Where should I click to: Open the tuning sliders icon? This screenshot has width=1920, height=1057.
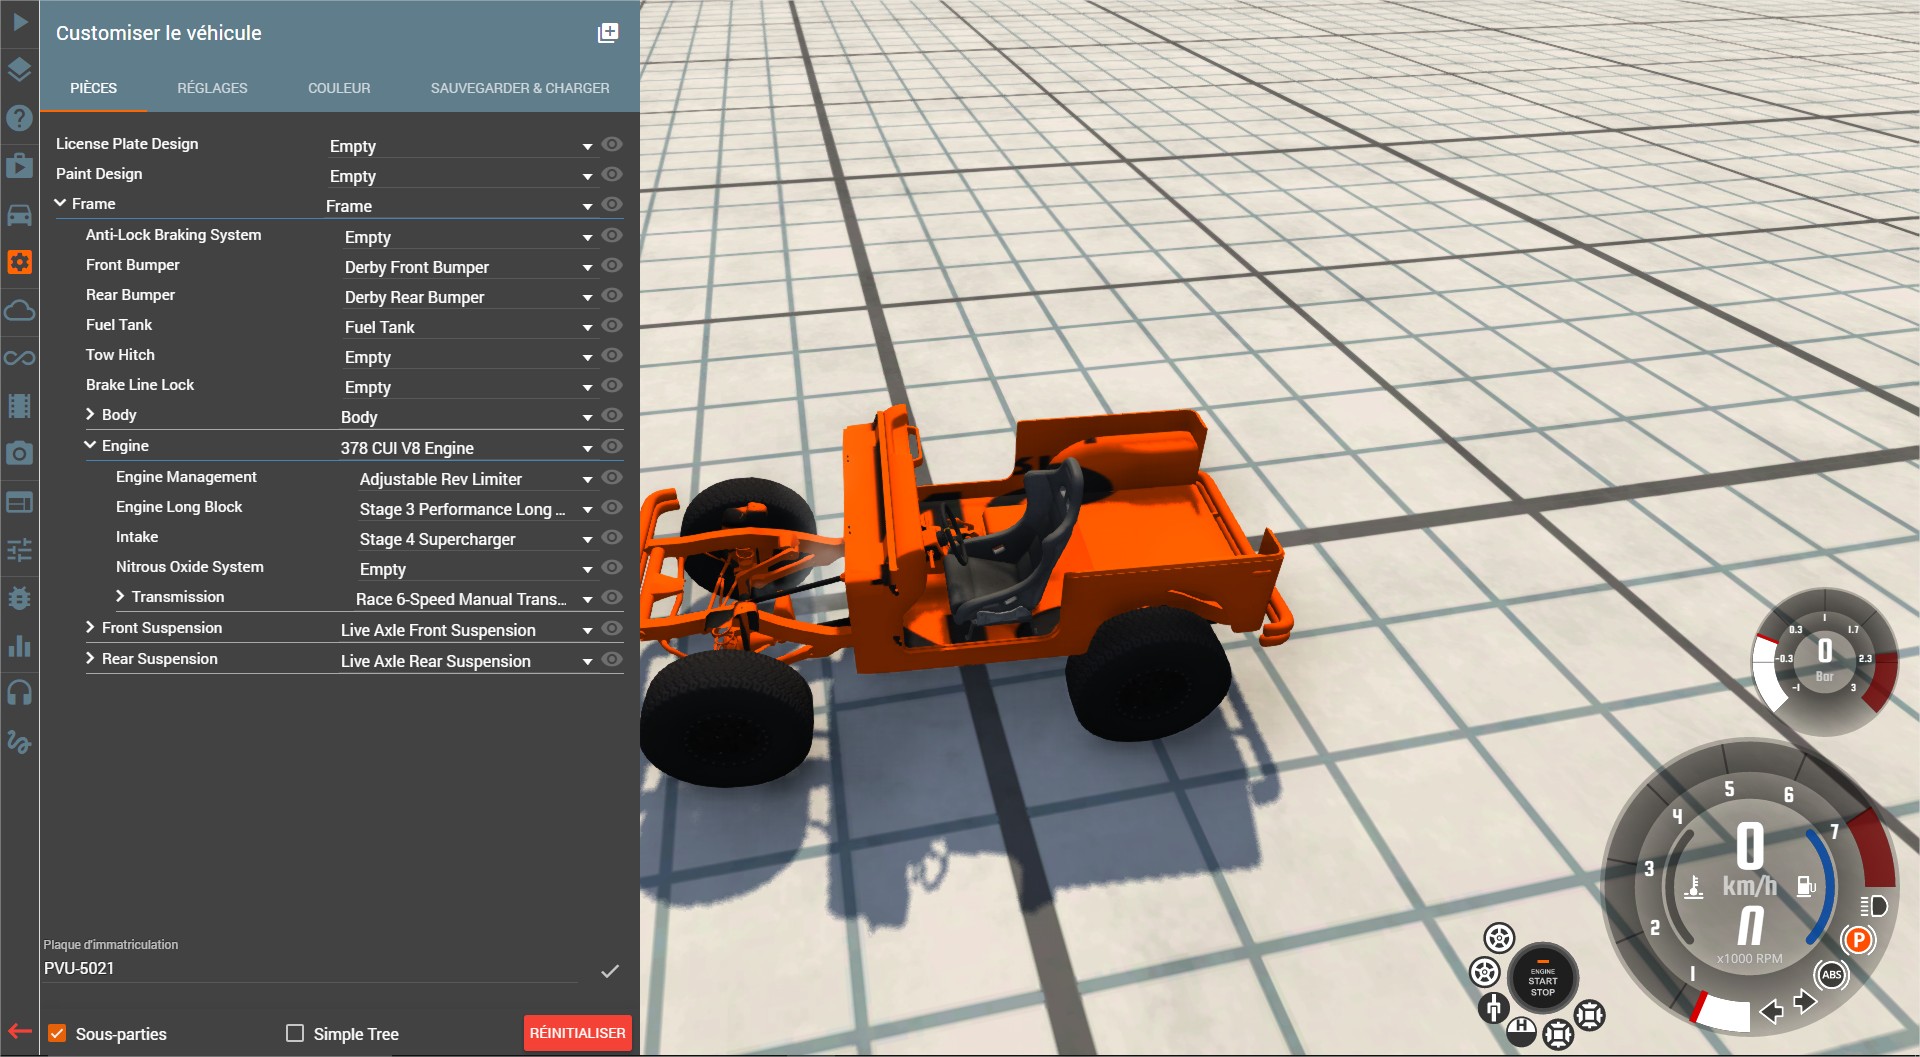click(x=20, y=550)
